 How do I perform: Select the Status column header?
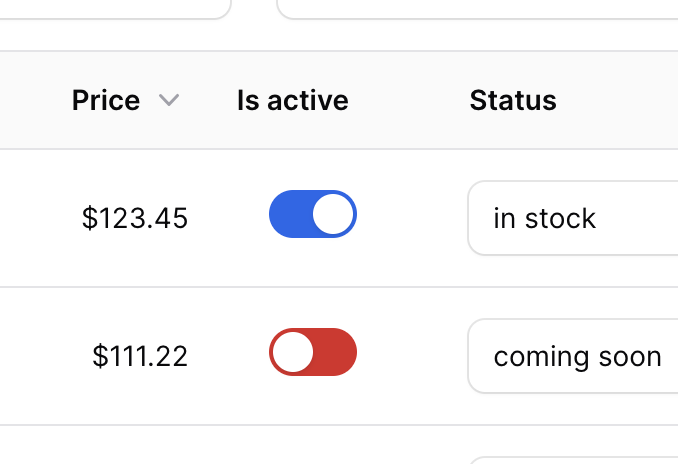[513, 100]
